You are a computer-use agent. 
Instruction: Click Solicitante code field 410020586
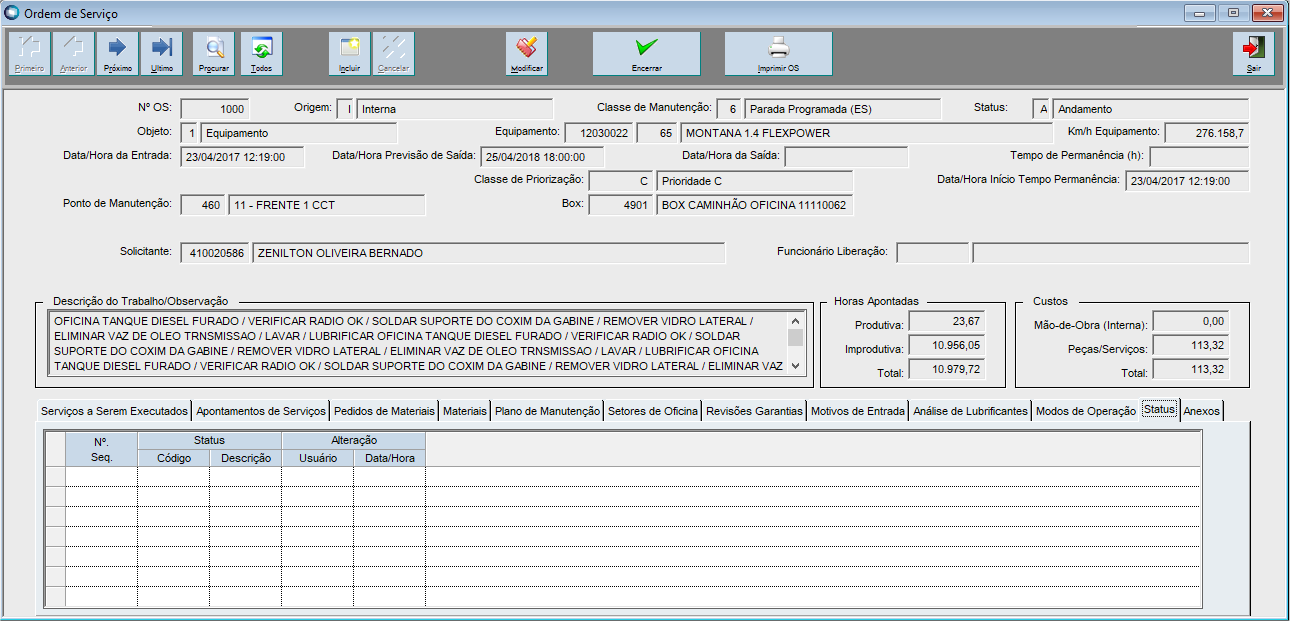click(215, 253)
